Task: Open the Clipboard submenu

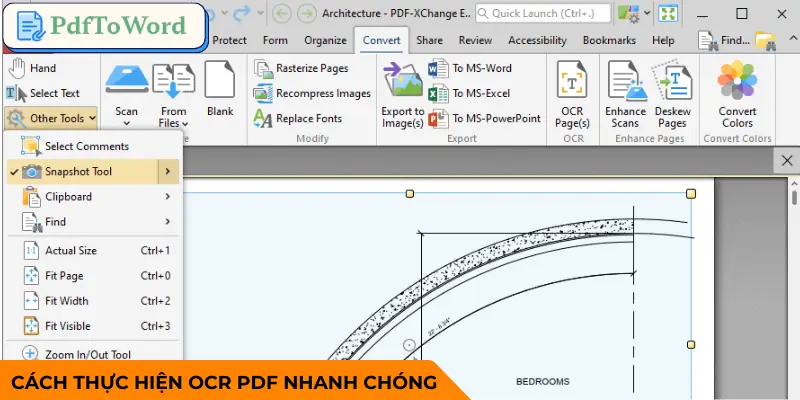Action: (x=93, y=196)
